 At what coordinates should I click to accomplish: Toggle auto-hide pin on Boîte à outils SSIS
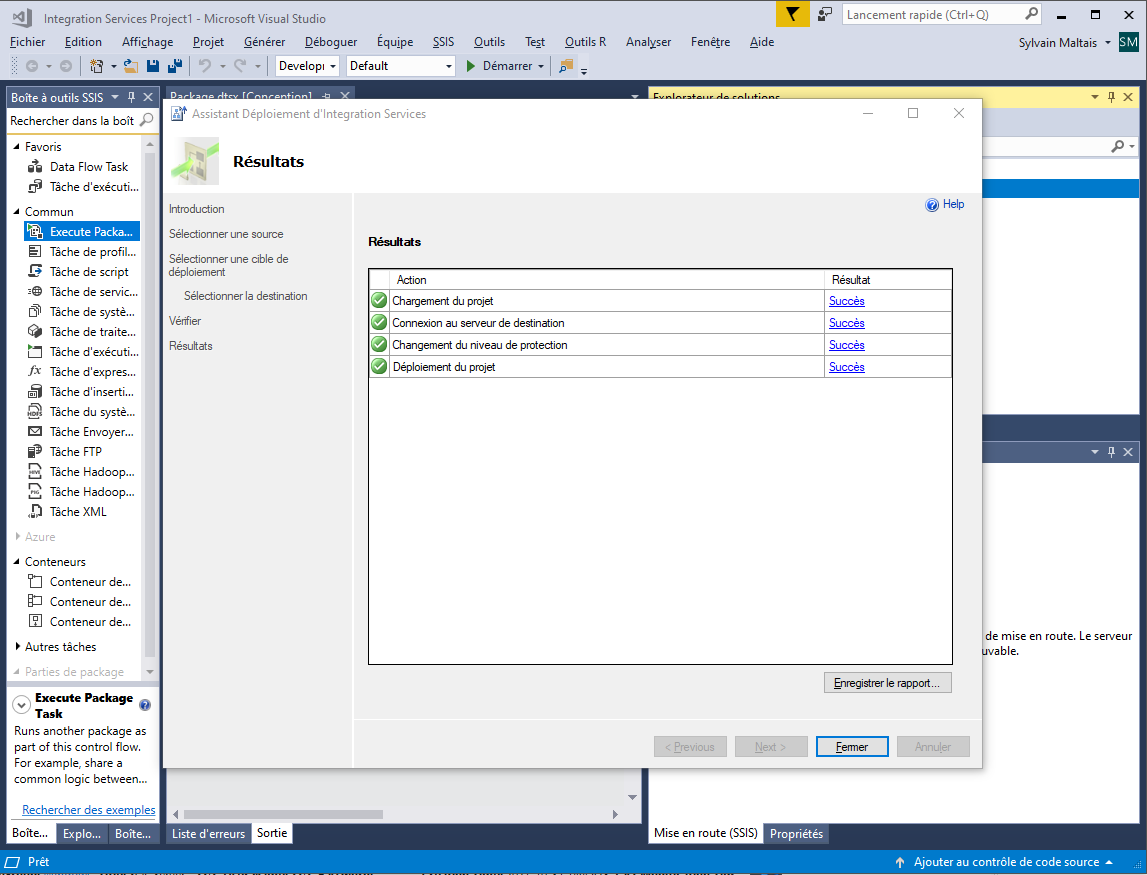click(131, 97)
